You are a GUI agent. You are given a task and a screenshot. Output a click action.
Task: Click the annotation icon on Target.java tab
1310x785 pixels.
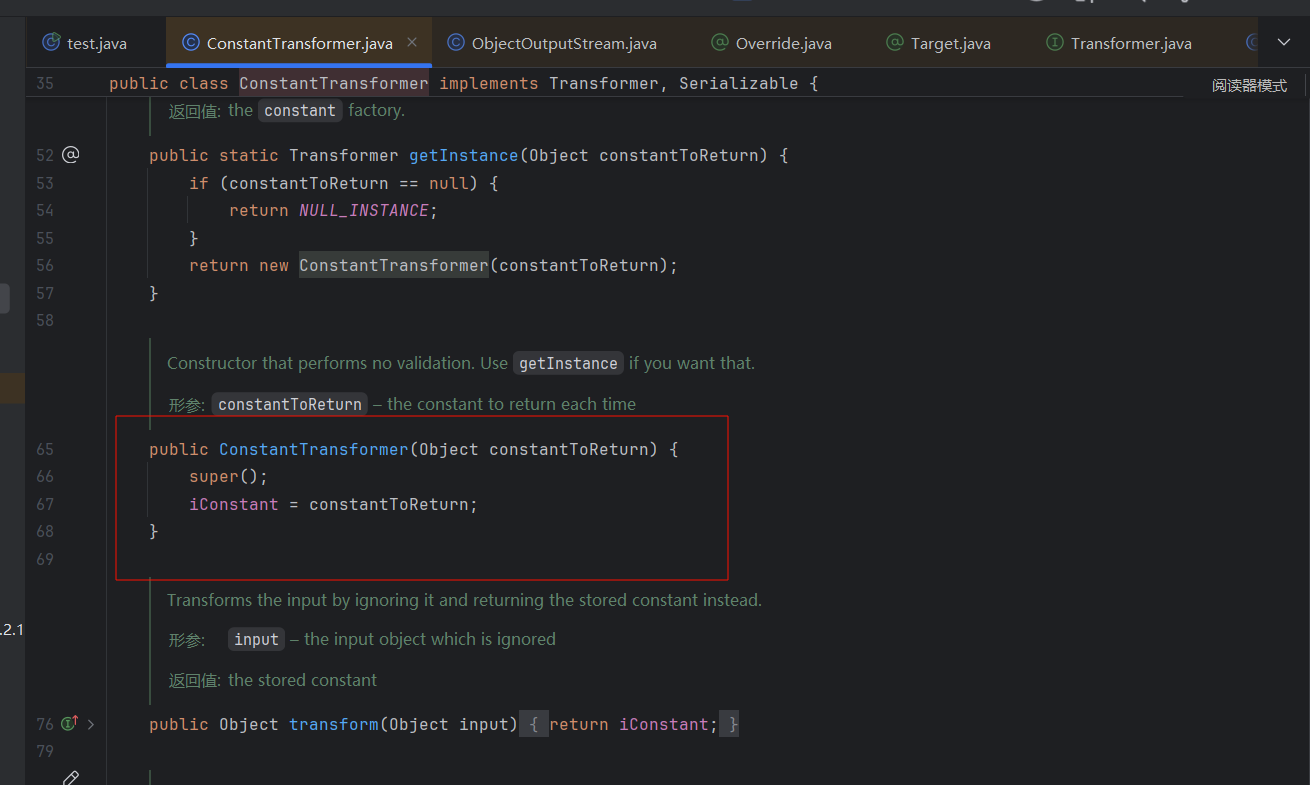(x=895, y=43)
